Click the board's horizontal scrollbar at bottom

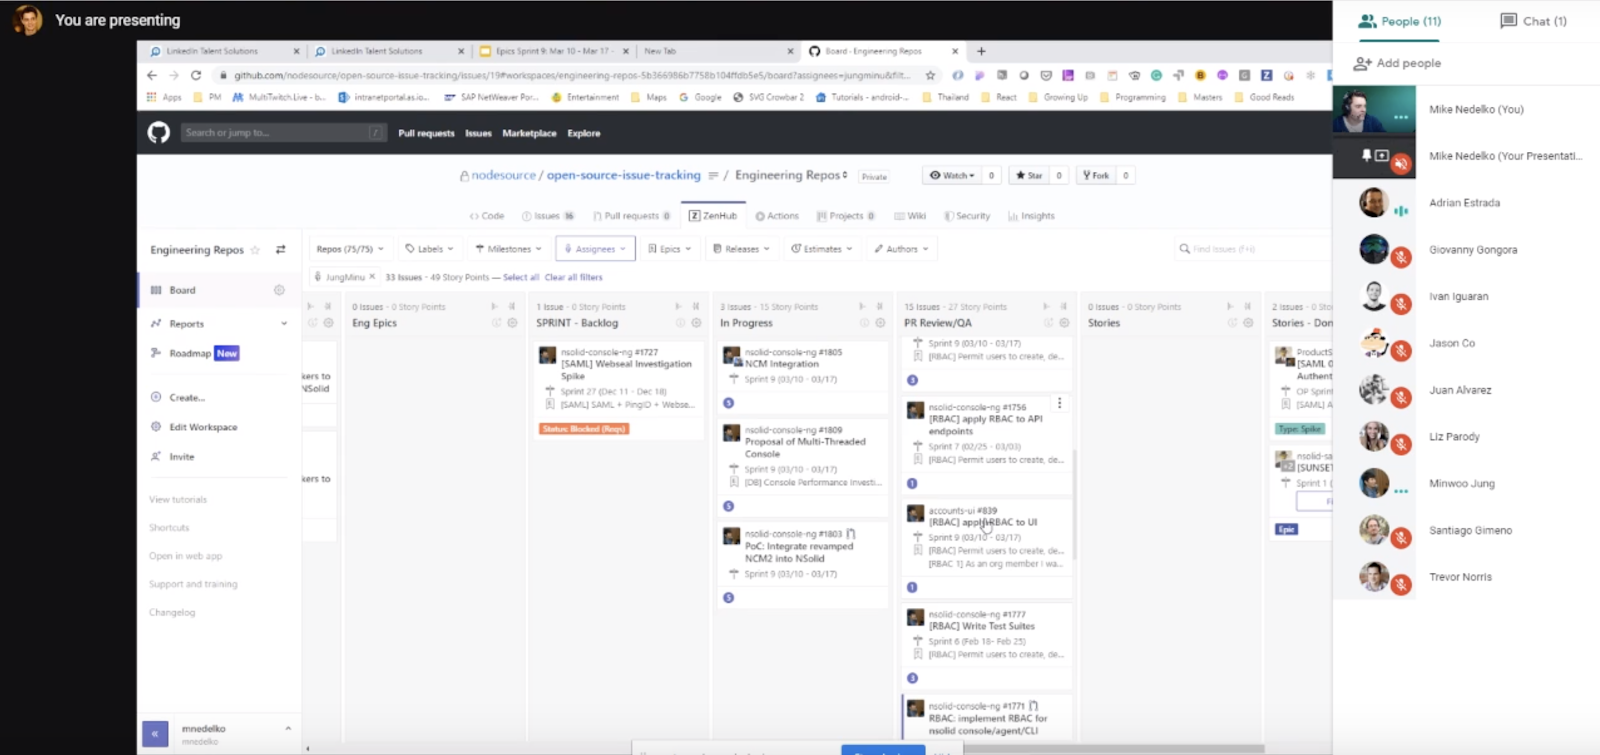tap(1112, 748)
